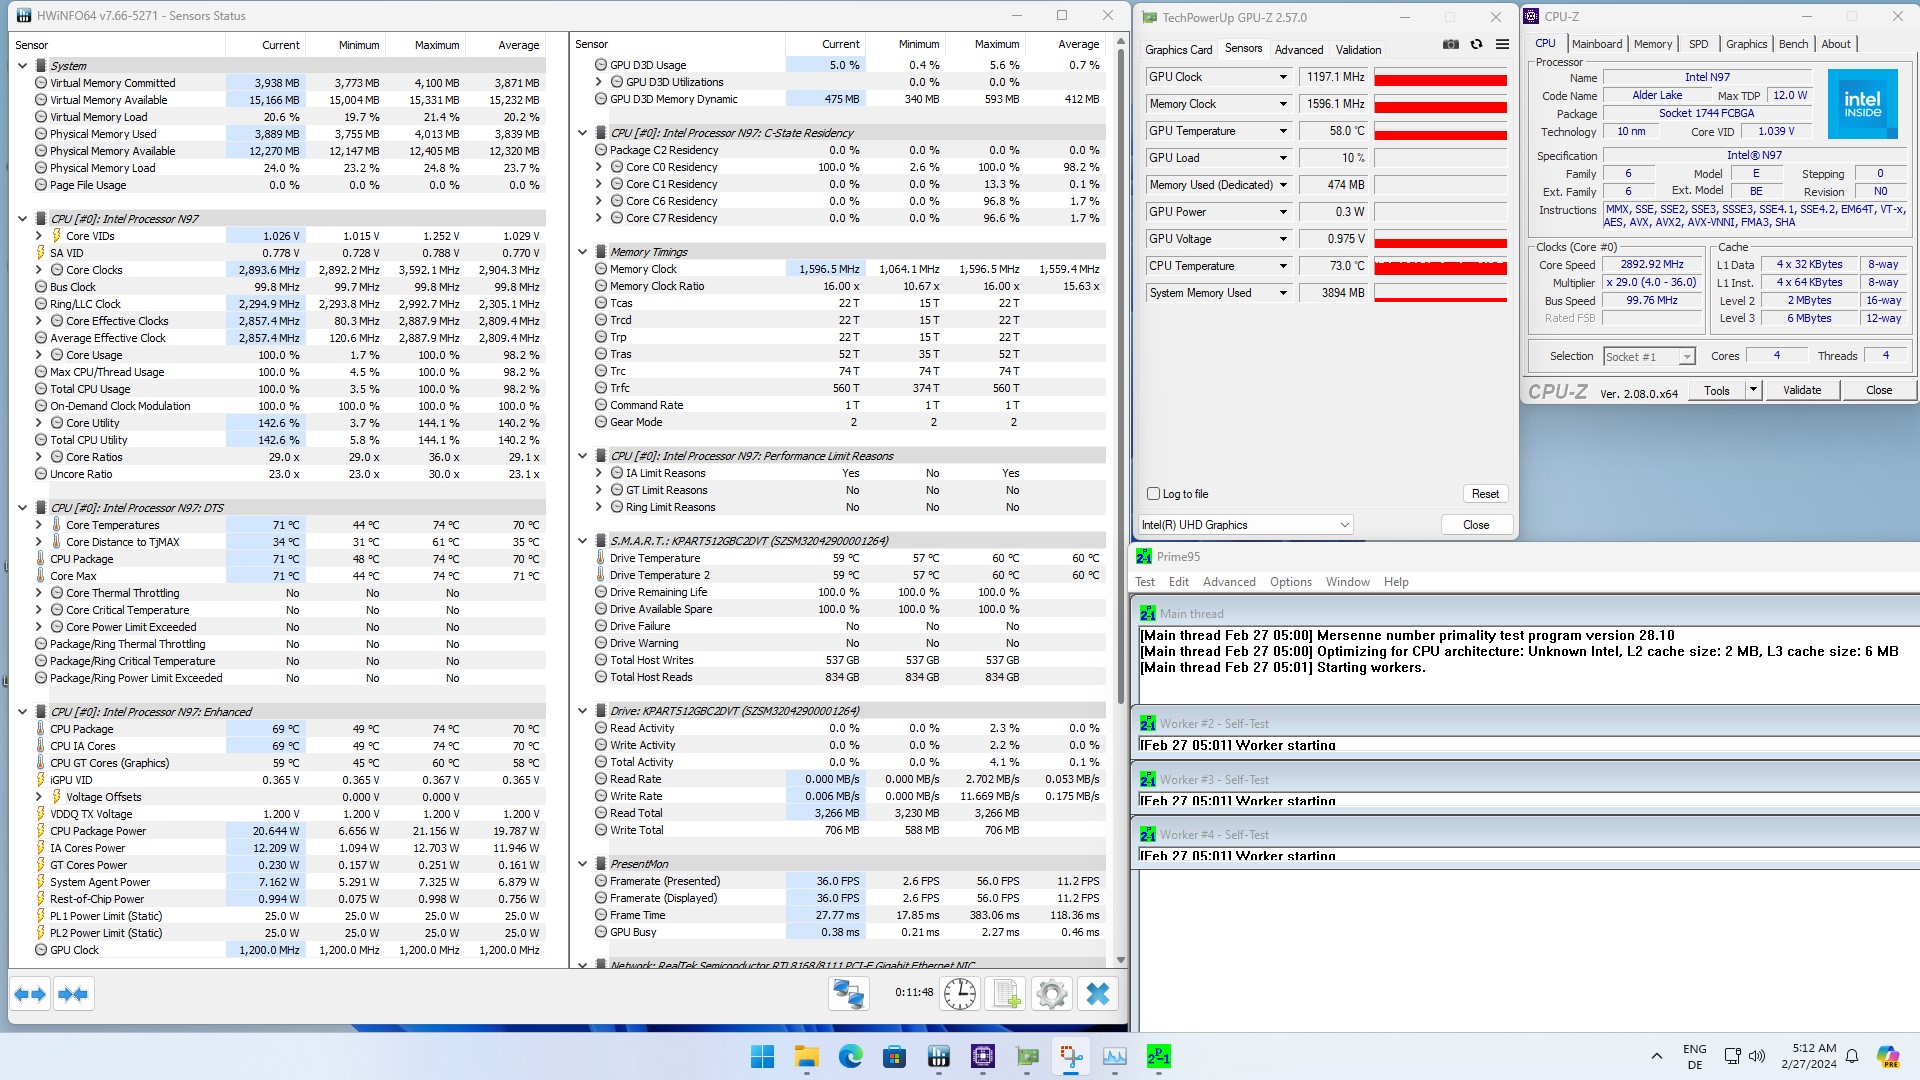The width and height of the screenshot is (1920, 1080).
Task: Open HWiNFO sensor settings gear
Action: (1051, 994)
